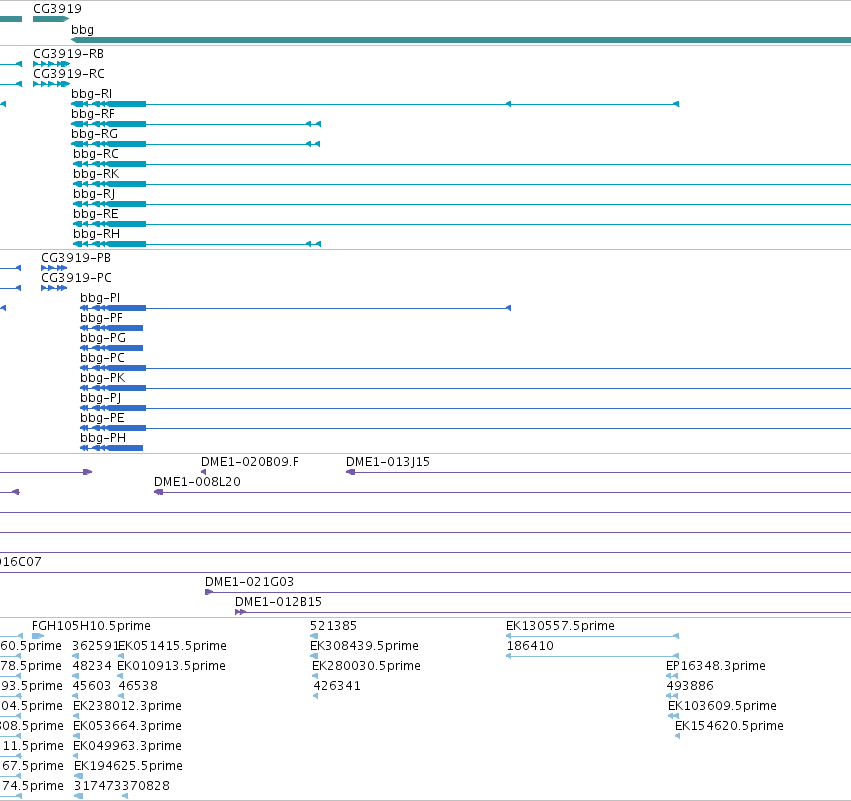851x801 pixels.
Task: Select protein bbg-PE label
Action: click(x=103, y=418)
